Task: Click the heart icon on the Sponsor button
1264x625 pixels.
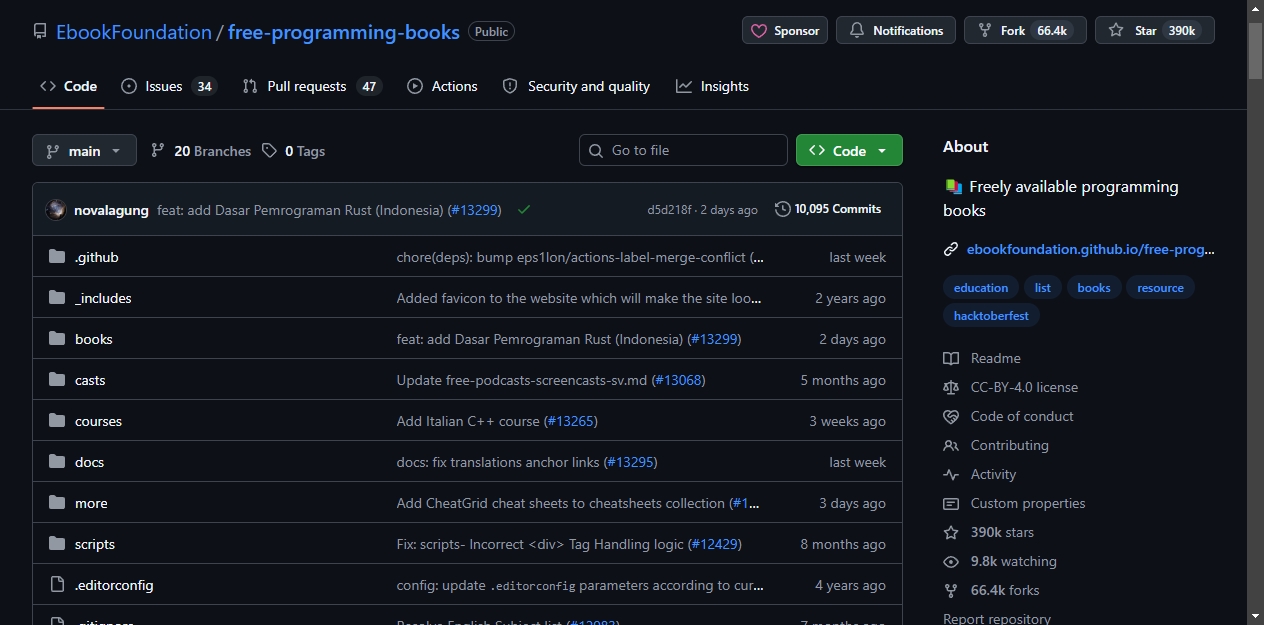Action: tap(759, 31)
